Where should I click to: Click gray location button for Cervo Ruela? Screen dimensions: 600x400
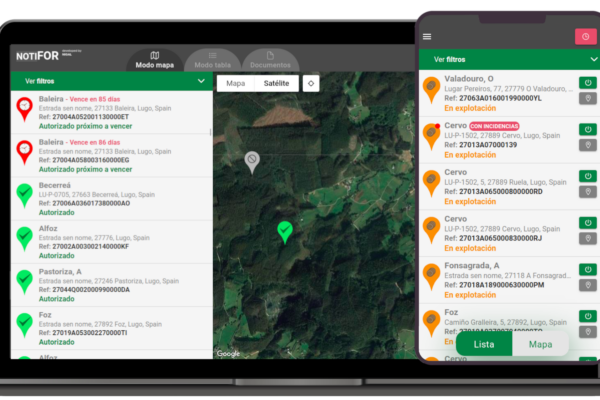588,192
